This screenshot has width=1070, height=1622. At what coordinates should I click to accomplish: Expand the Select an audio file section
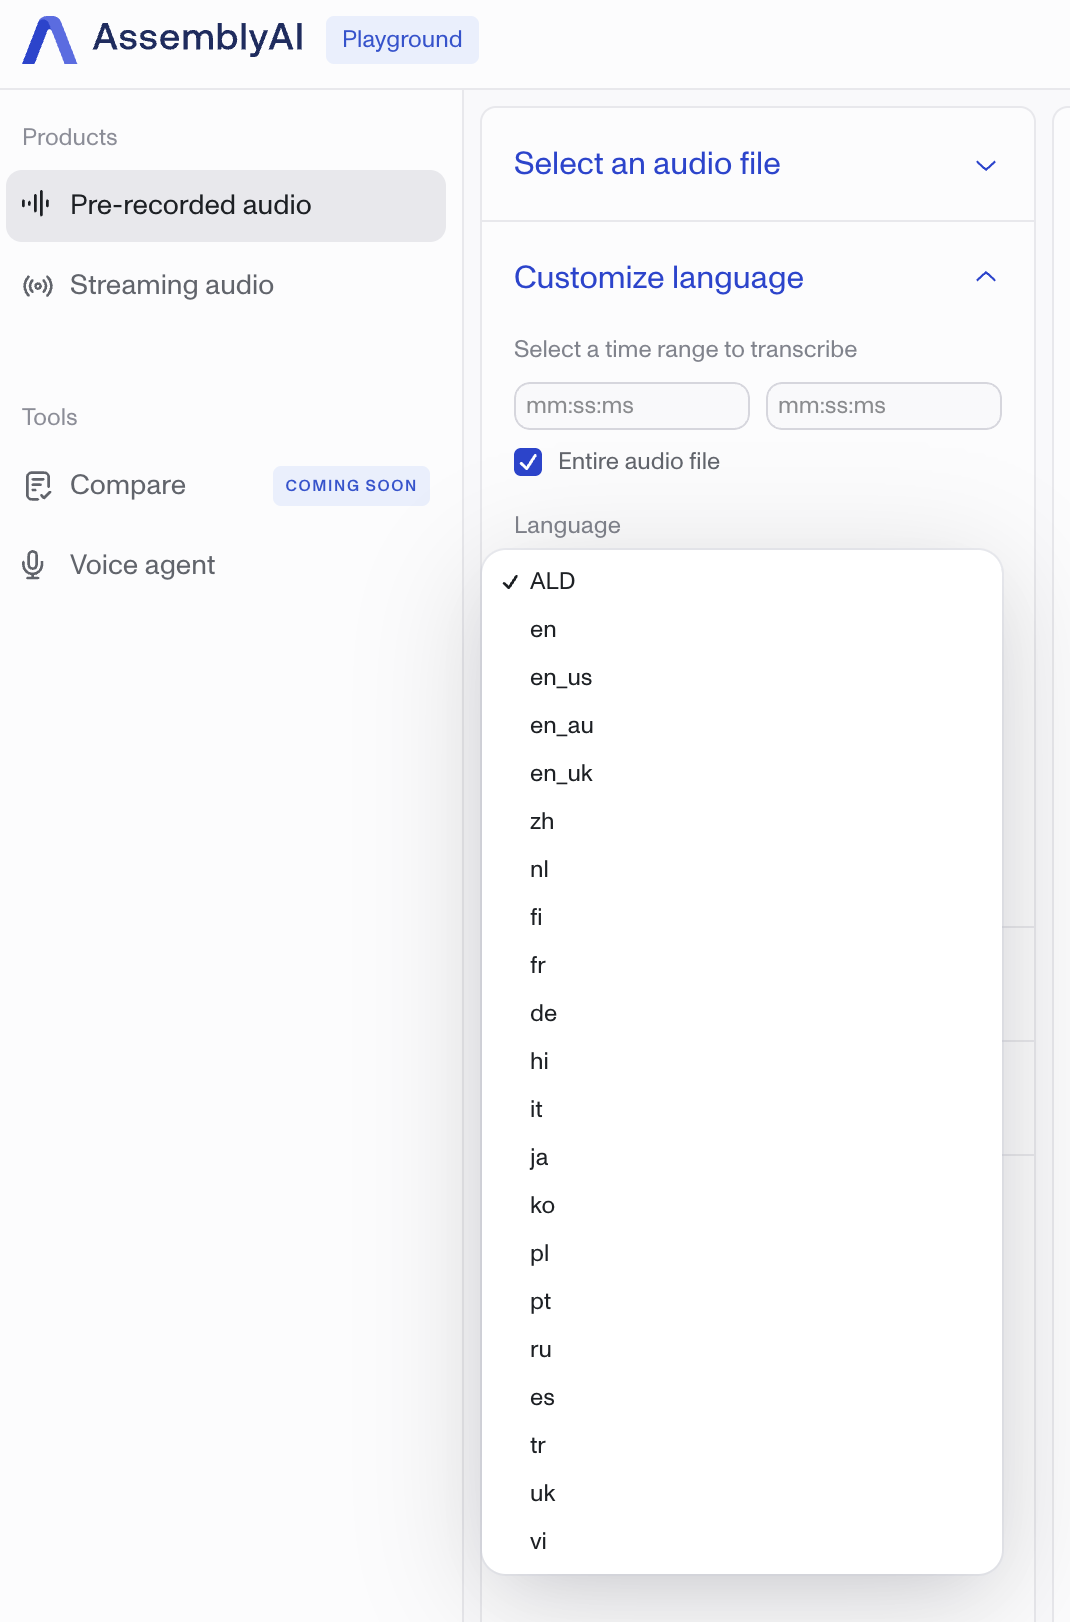[x=985, y=165]
